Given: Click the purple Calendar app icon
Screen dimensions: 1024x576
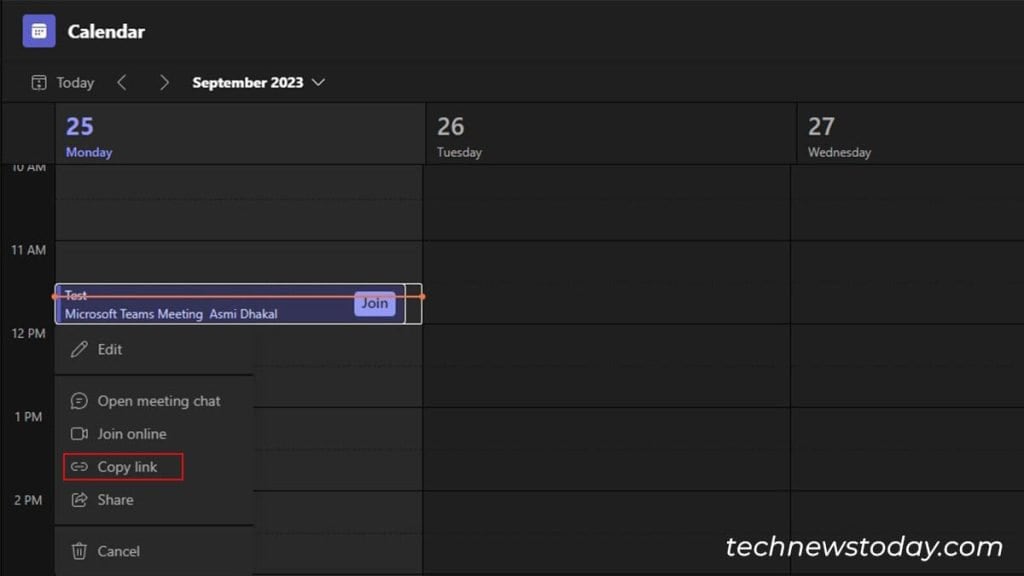Looking at the screenshot, I should 39,31.
